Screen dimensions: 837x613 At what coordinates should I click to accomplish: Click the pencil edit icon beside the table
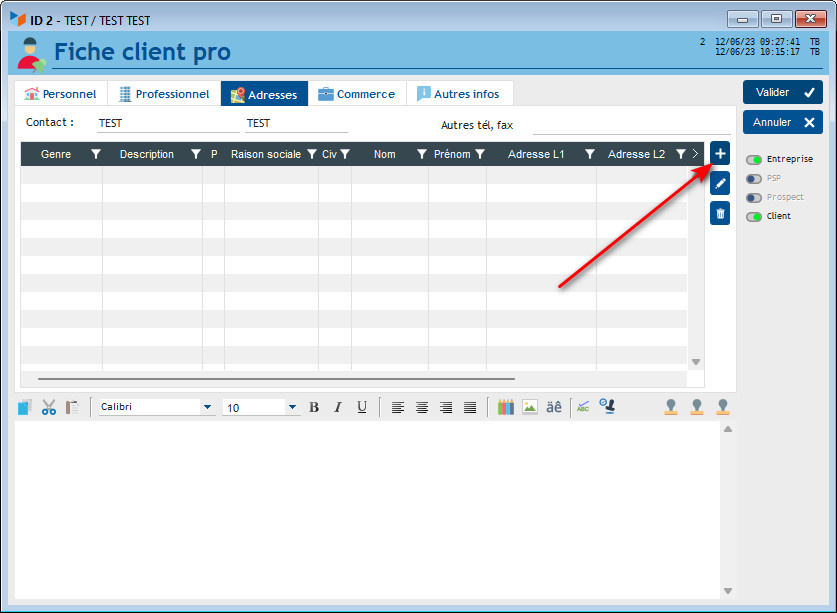(x=720, y=184)
